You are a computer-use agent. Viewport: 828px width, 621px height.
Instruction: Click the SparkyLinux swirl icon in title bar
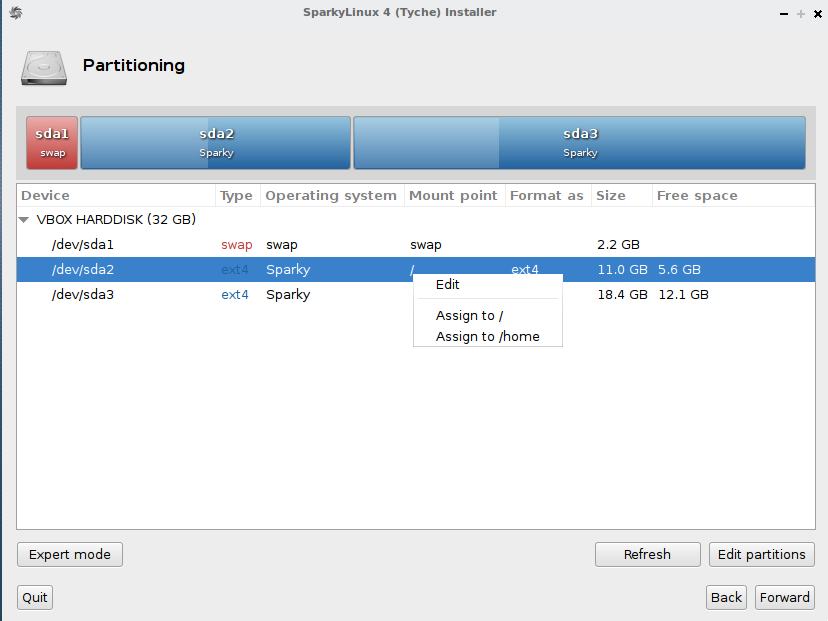point(16,12)
